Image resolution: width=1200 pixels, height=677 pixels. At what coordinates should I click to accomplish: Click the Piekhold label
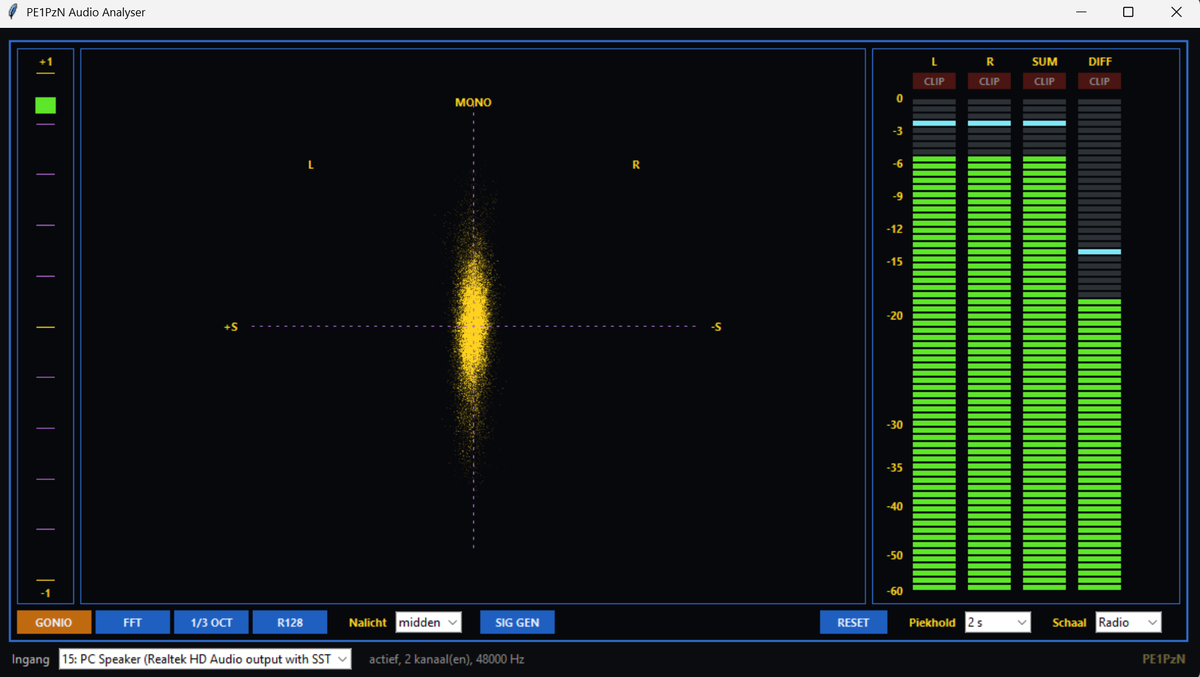pos(932,622)
